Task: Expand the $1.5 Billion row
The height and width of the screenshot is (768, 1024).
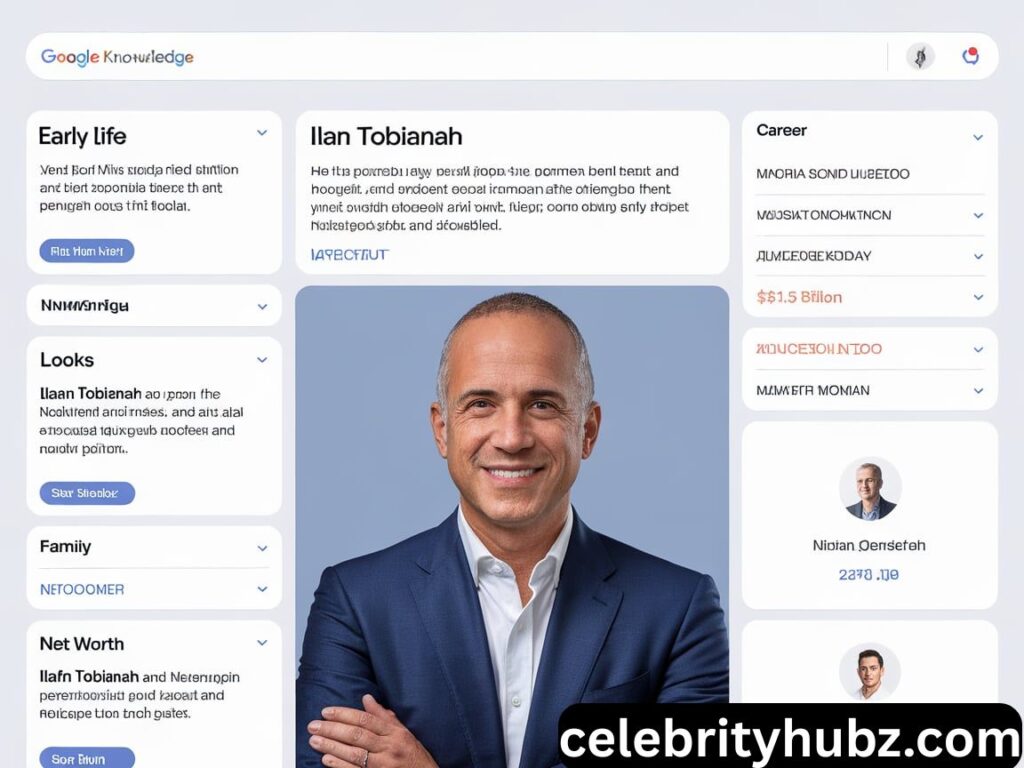Action: click(x=870, y=297)
